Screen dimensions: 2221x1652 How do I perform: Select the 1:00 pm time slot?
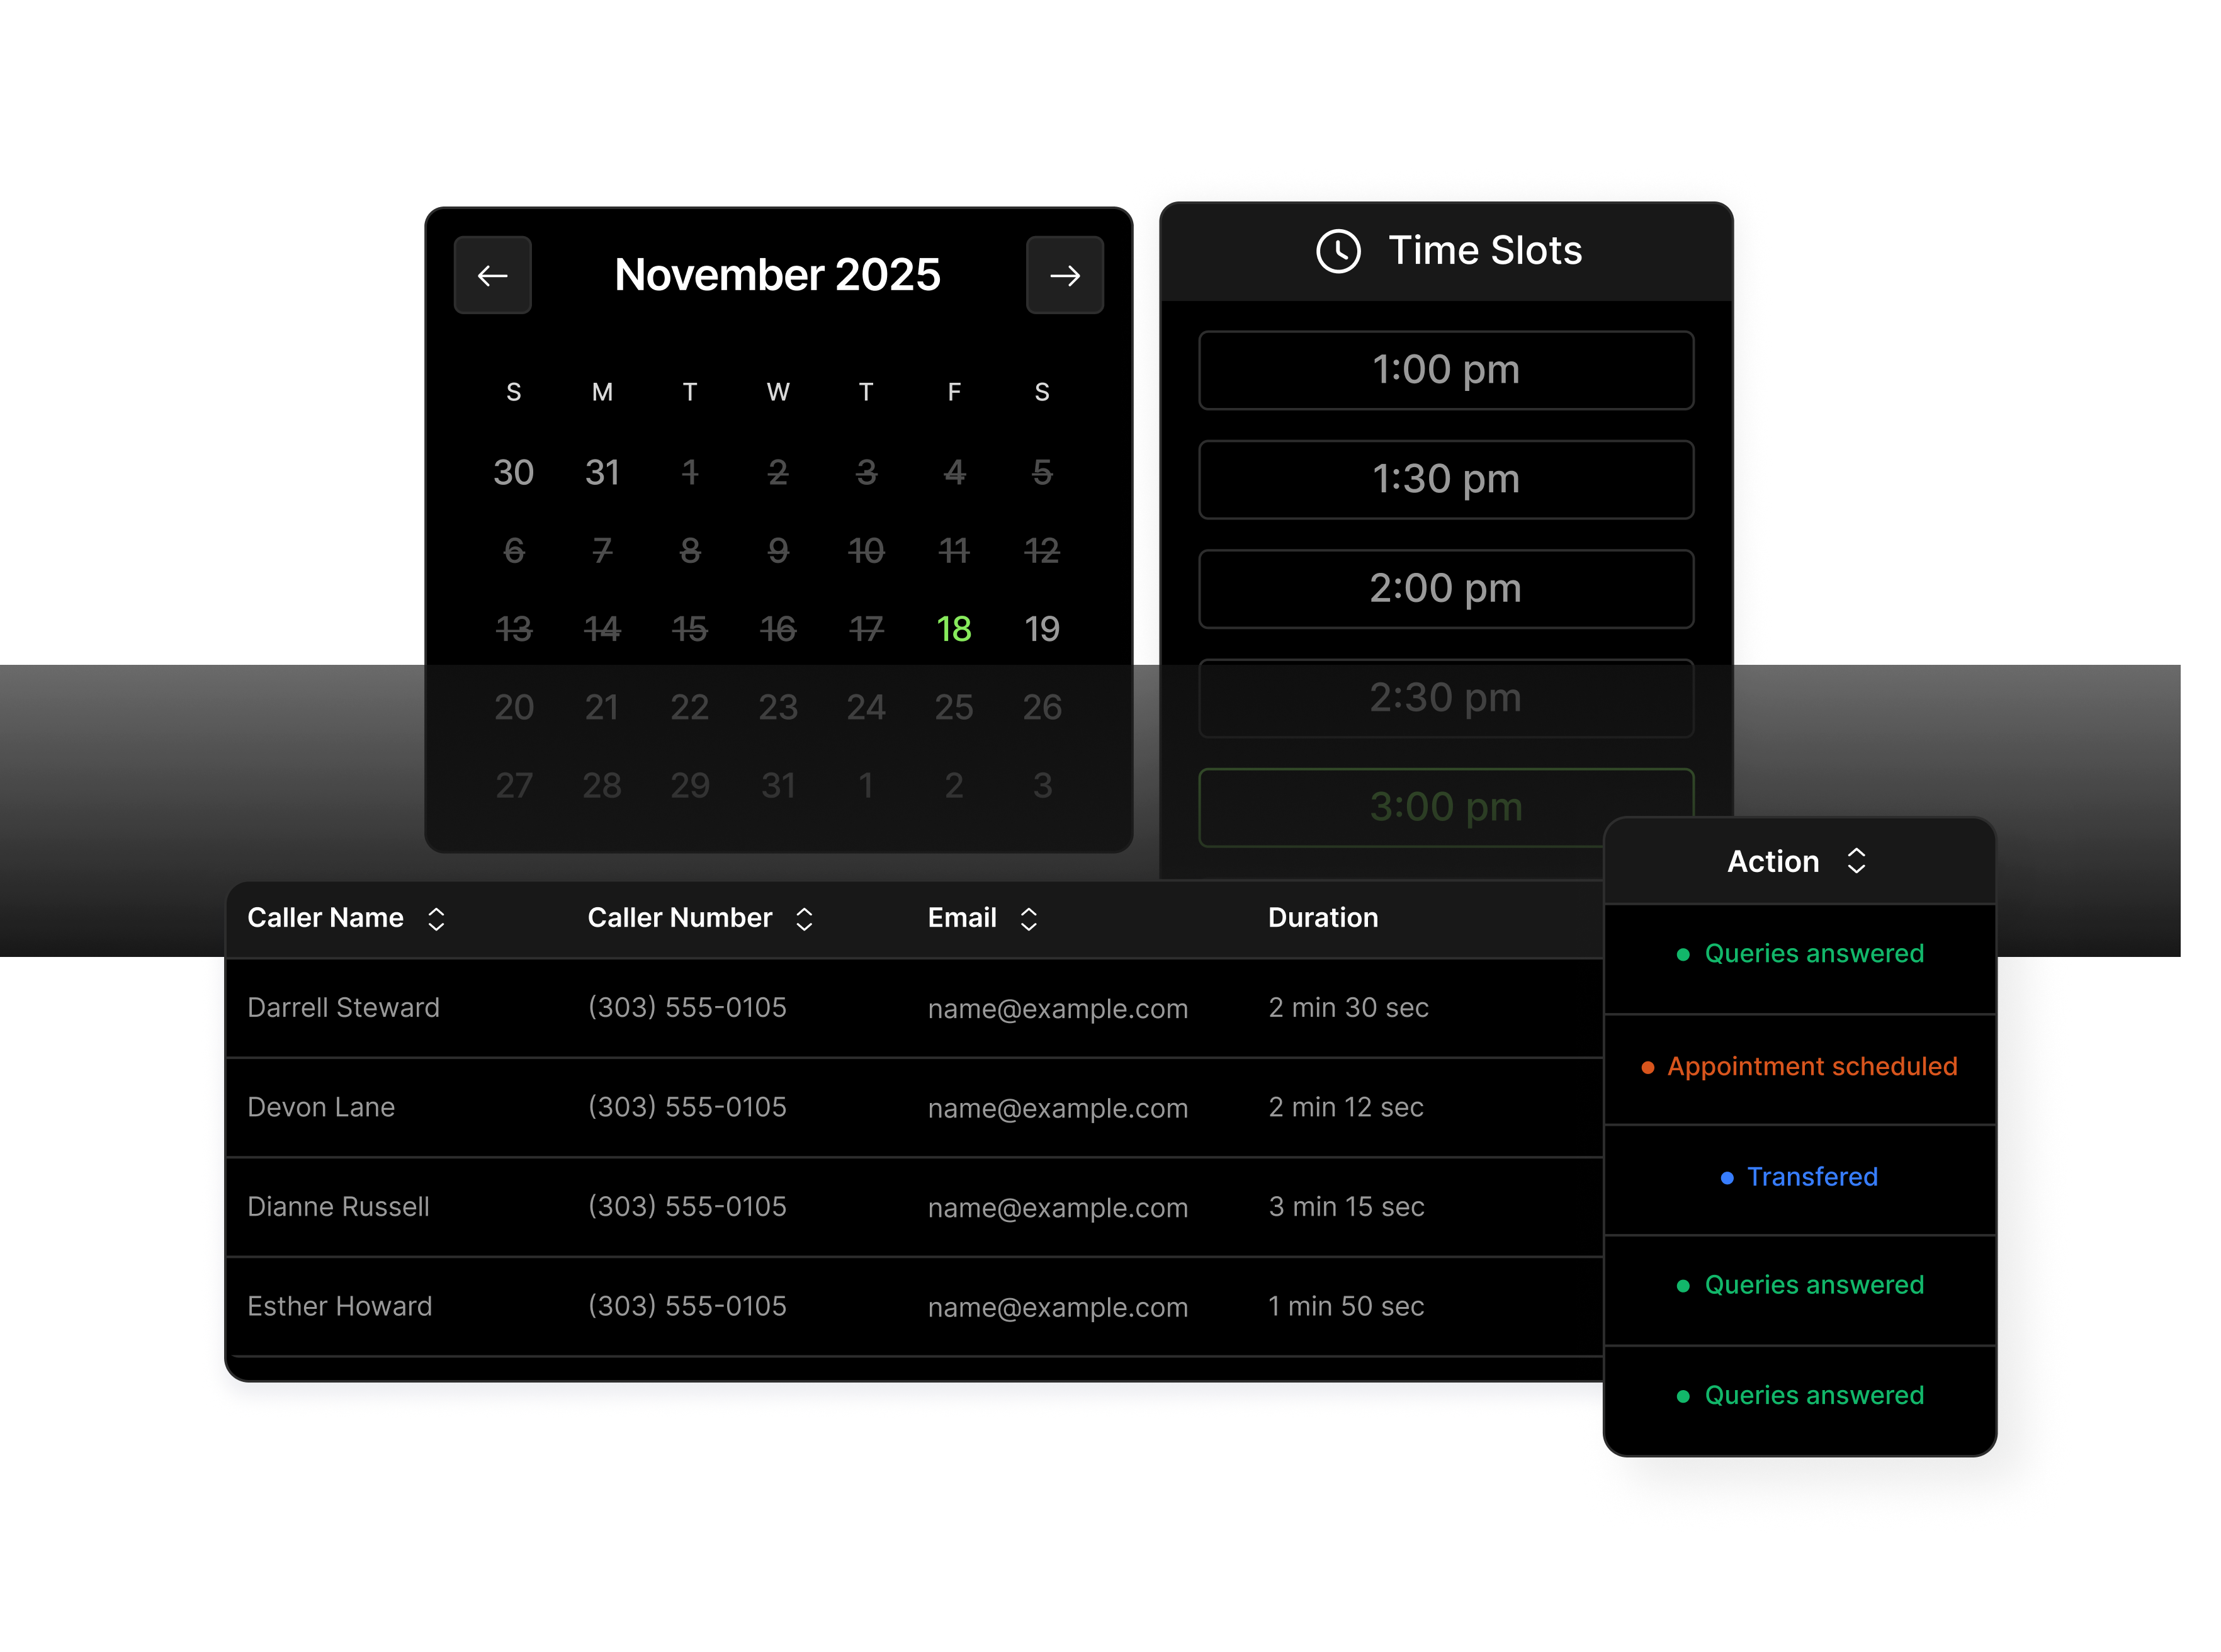[x=1445, y=370]
